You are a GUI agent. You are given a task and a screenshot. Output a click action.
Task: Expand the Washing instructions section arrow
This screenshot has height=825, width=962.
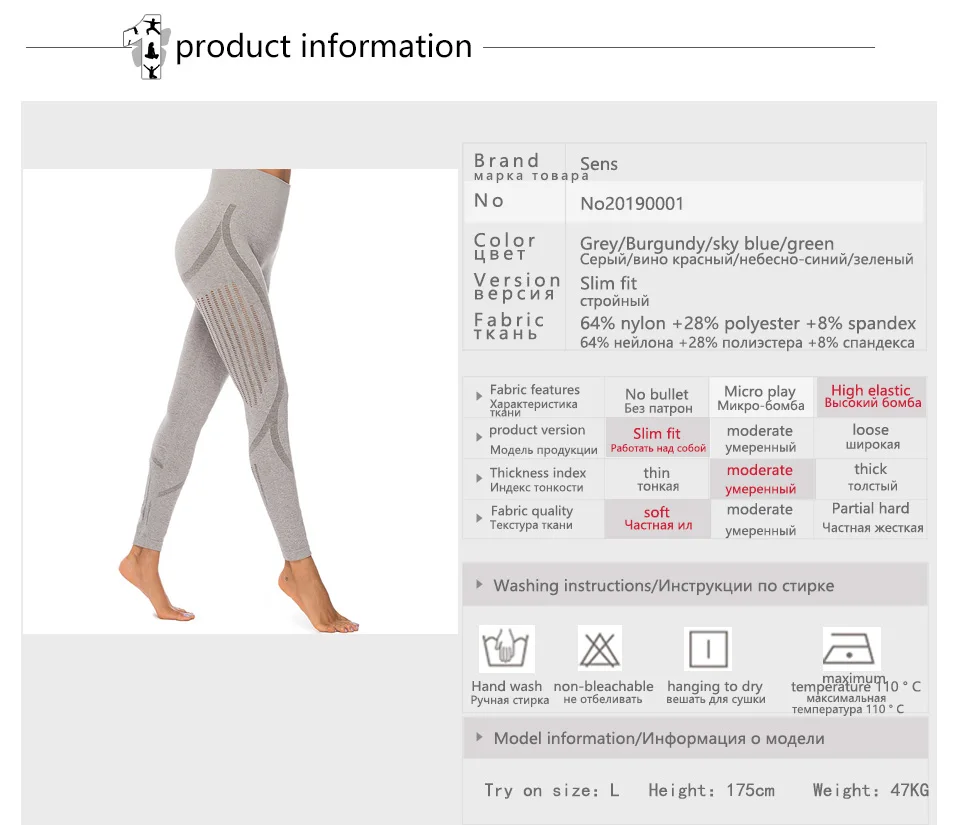pyautogui.click(x=479, y=585)
